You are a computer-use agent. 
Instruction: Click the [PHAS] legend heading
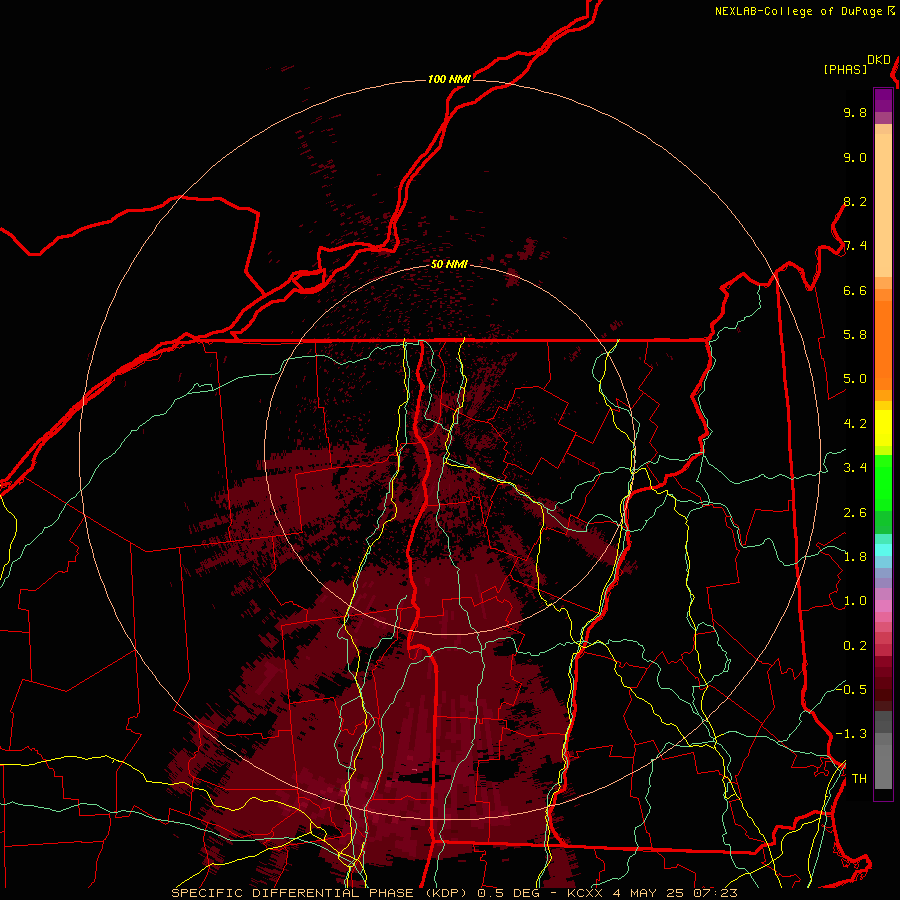(845, 69)
